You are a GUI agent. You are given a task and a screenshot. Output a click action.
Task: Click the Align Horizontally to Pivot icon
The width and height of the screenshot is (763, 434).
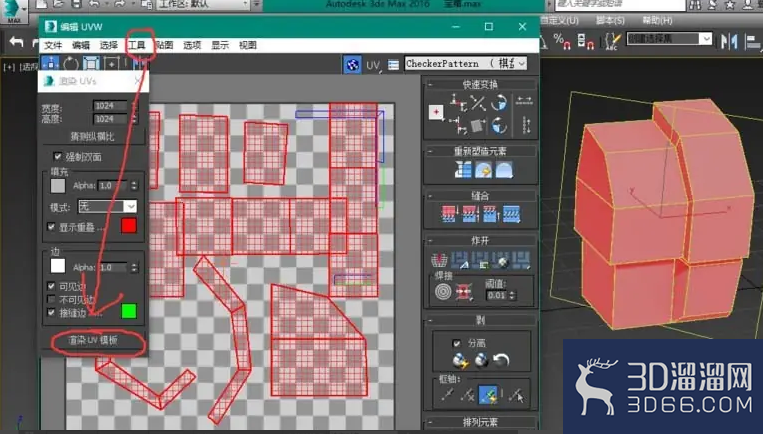pos(457,102)
